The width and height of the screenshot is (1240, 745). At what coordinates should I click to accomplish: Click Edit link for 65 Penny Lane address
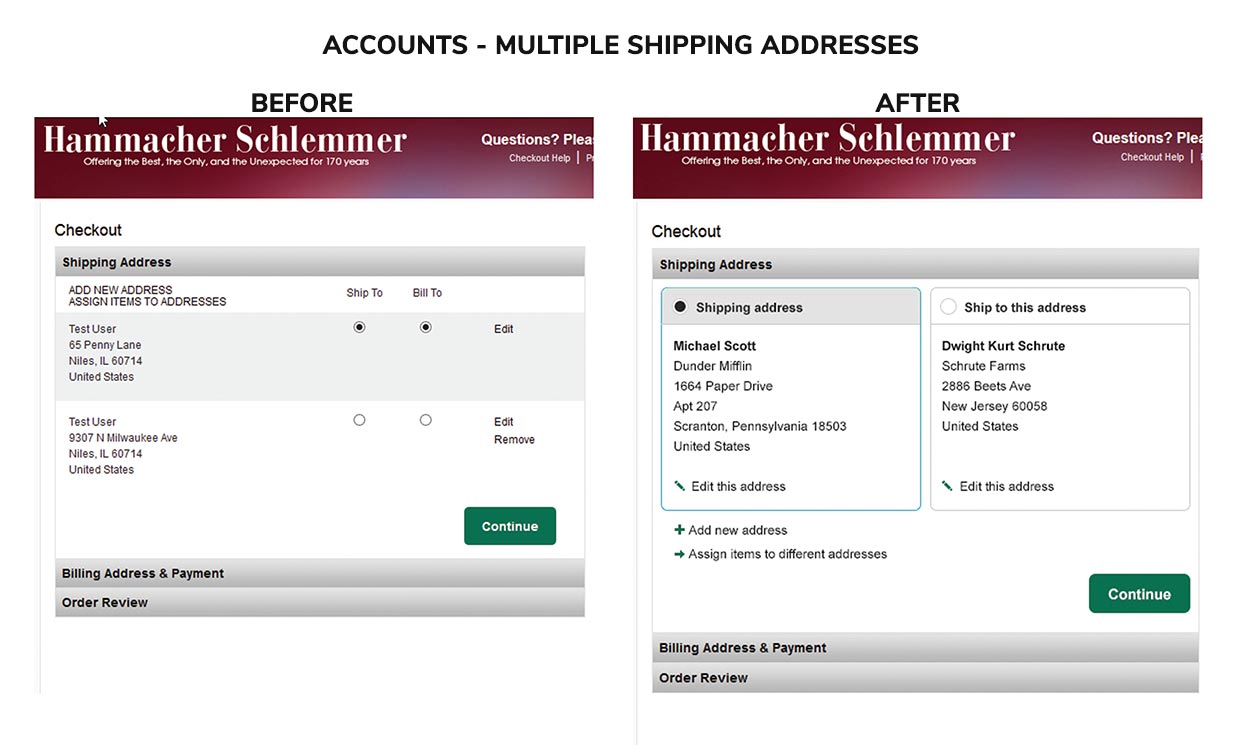503,329
